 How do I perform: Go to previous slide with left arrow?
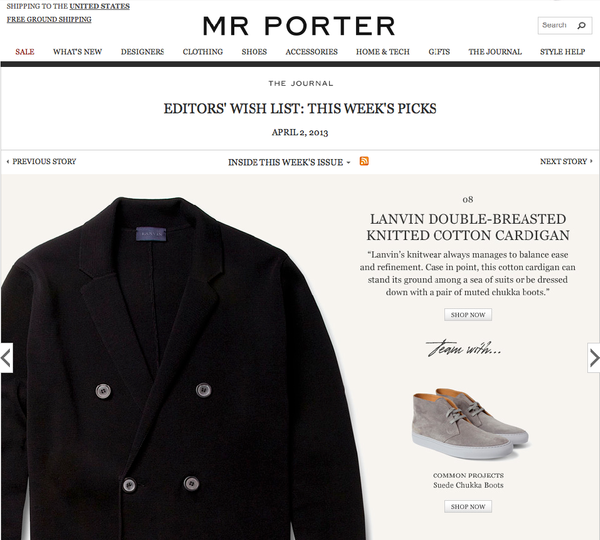click(x=7, y=358)
